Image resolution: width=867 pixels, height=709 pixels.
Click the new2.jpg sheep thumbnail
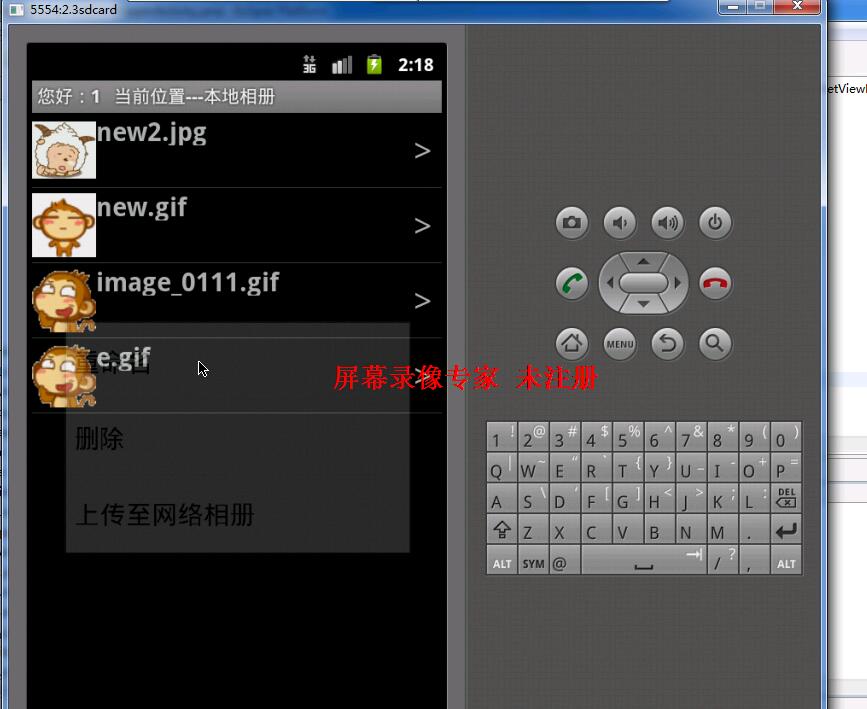click(x=64, y=150)
